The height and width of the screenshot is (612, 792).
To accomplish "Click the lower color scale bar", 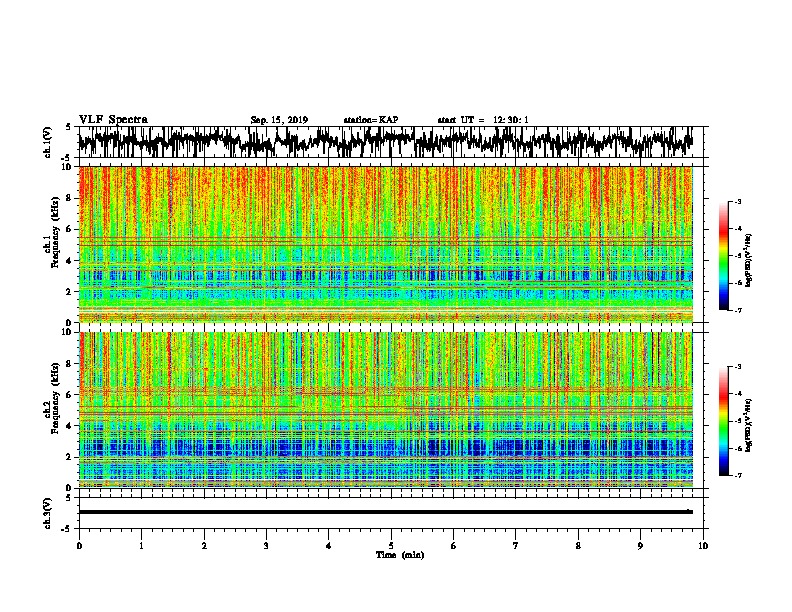I will [x=723, y=421].
